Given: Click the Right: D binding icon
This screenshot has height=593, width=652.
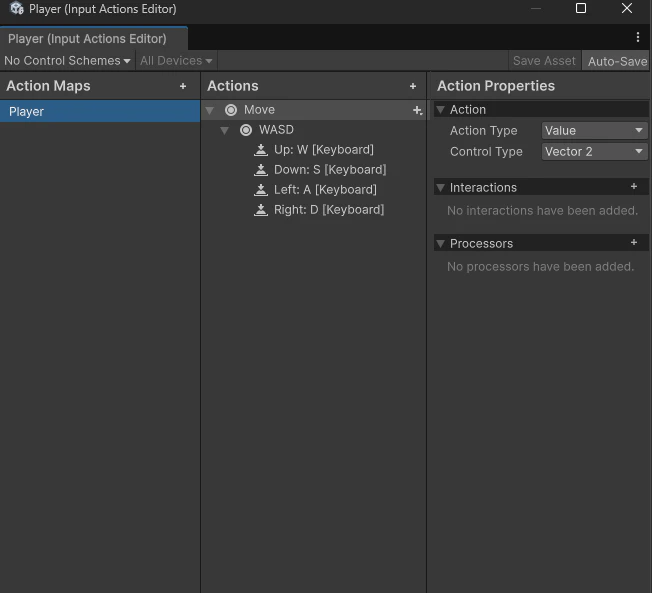Looking at the screenshot, I should pos(261,210).
